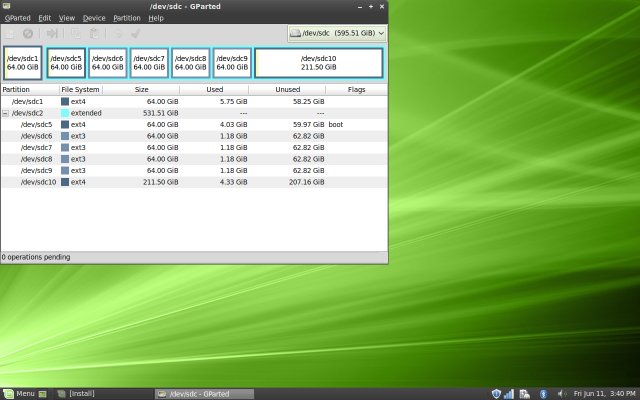Select the /dev/sdc10 block in the disk map
Viewport: 640px width, 400px height.
(318, 63)
